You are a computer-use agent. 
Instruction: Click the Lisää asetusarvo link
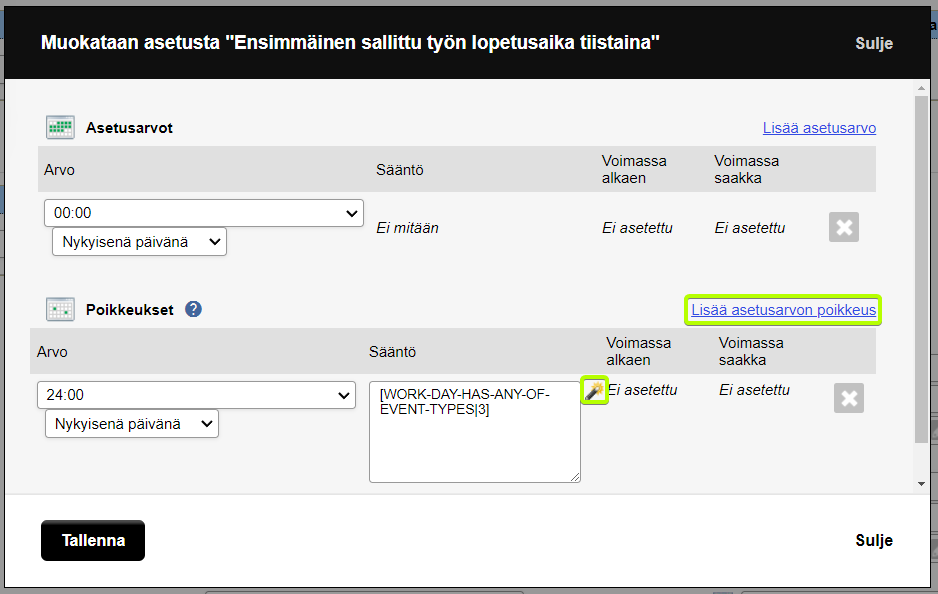point(819,128)
